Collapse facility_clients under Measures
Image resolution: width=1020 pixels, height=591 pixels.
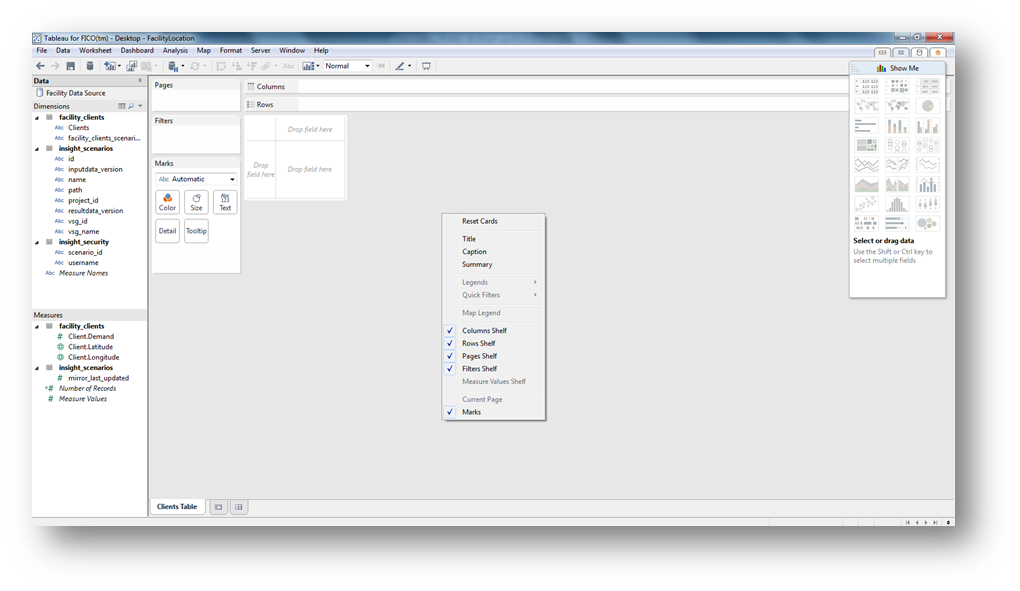point(37,326)
